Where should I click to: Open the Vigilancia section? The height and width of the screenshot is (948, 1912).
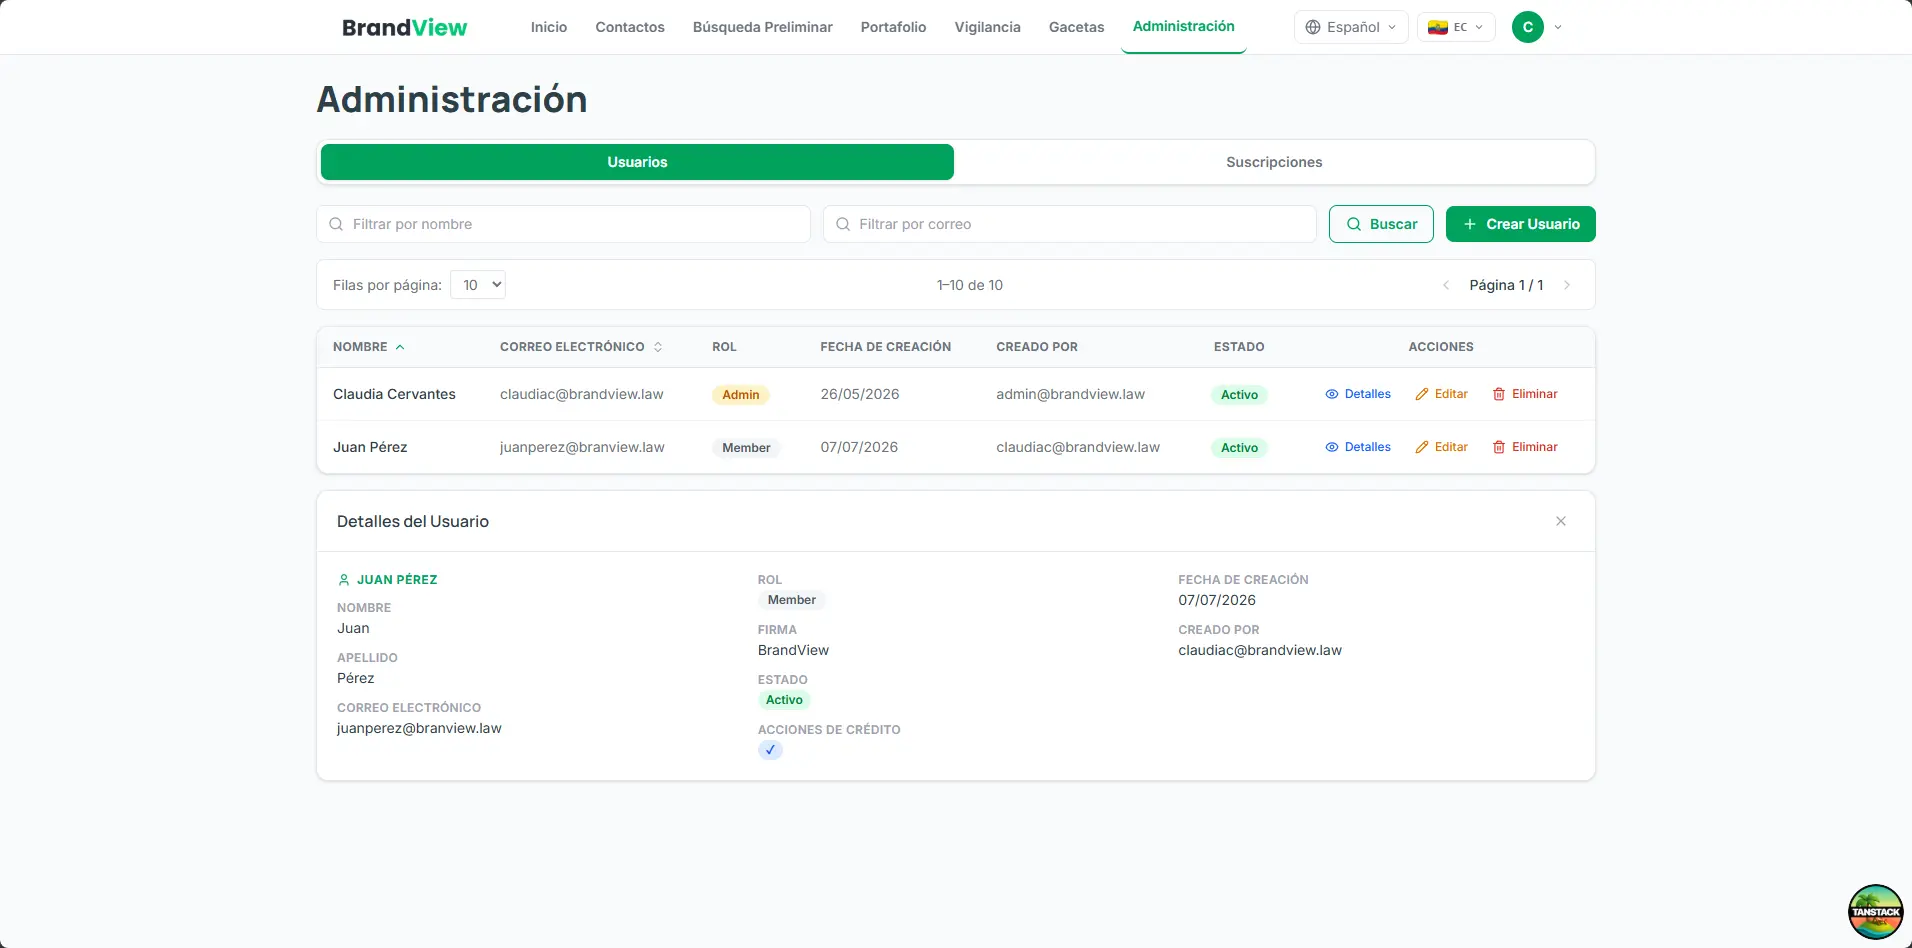coord(988,27)
